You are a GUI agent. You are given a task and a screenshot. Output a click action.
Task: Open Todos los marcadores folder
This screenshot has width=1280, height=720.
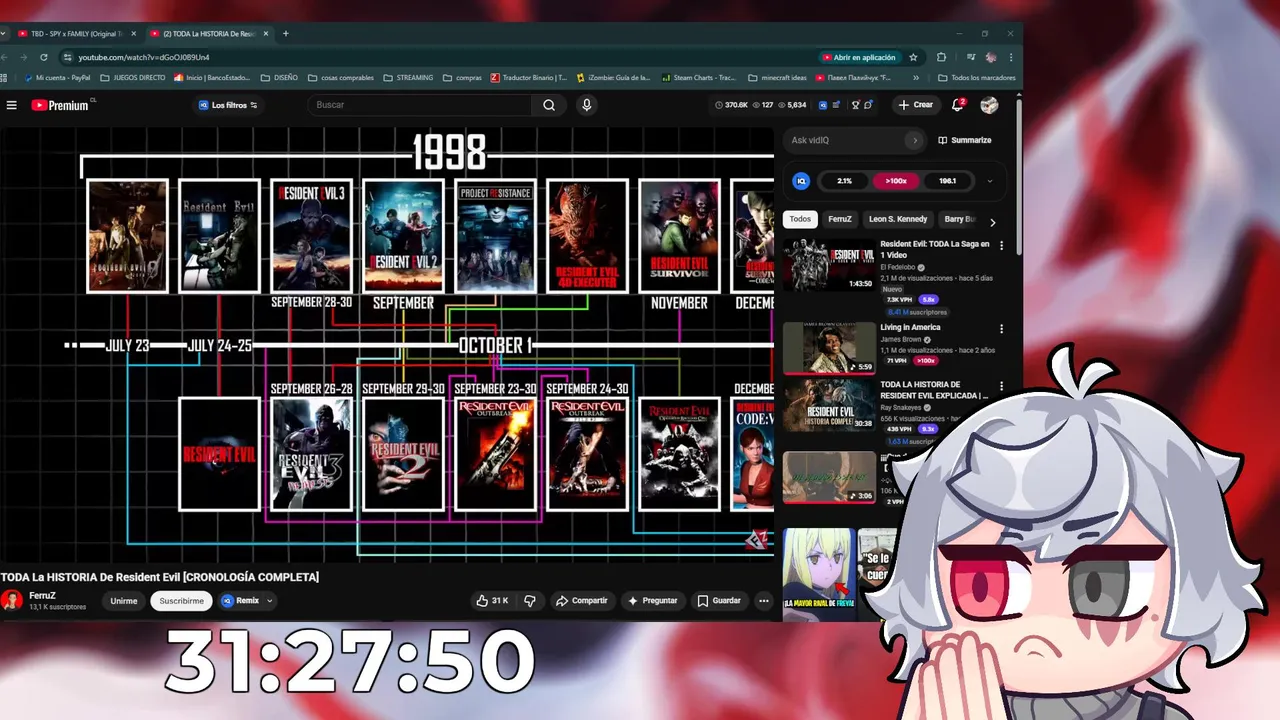click(x=977, y=77)
